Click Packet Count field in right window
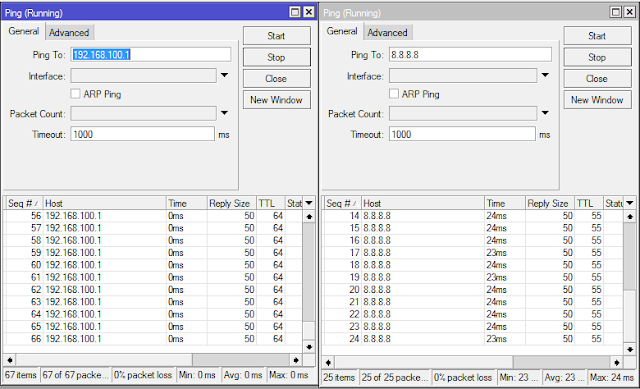The image size is (640, 389). (463, 113)
